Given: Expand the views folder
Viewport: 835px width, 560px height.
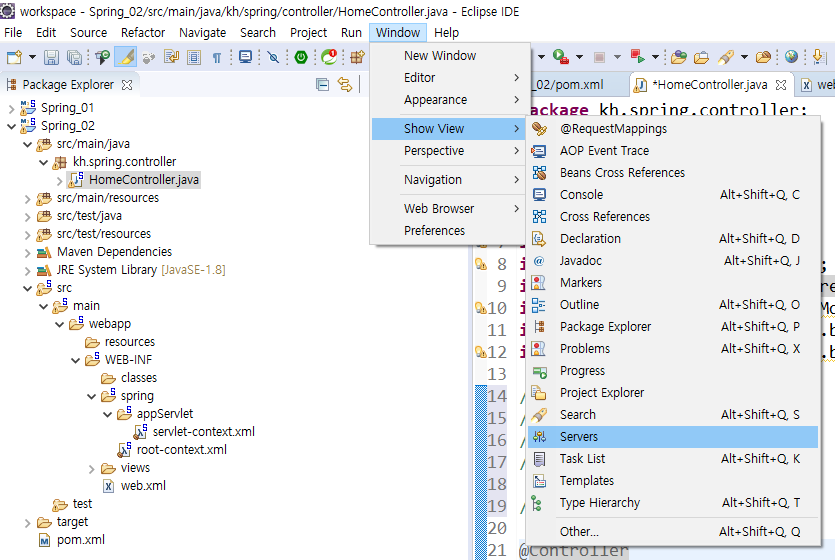Looking at the screenshot, I should point(92,469).
